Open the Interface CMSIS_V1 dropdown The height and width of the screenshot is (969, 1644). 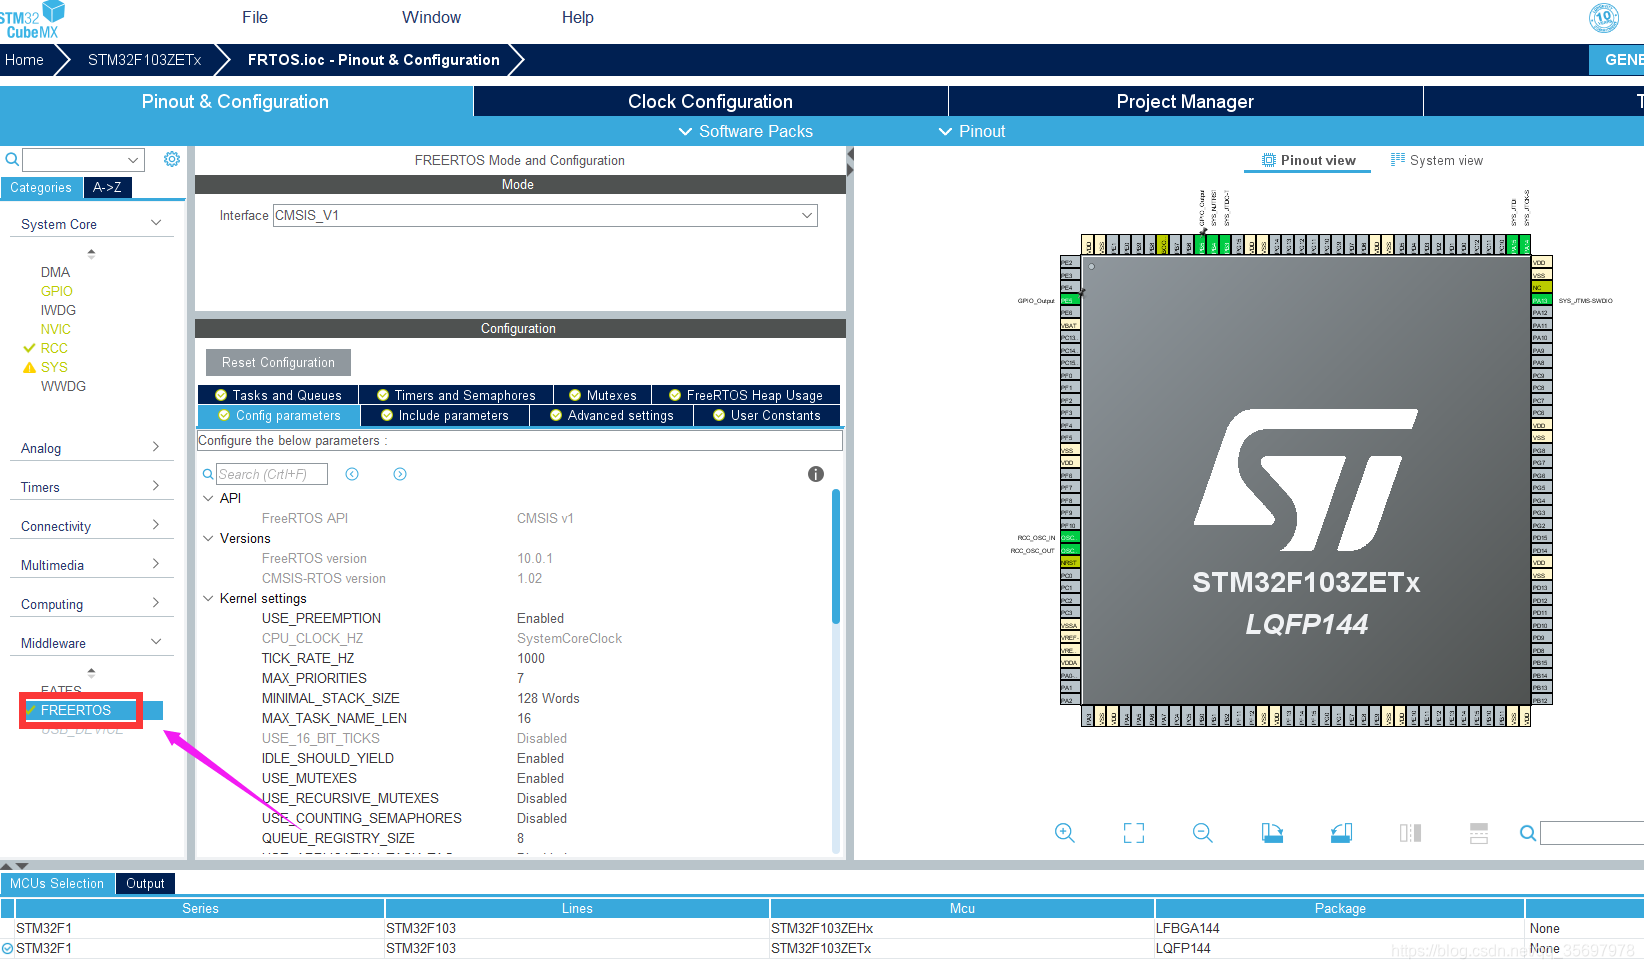pyautogui.click(x=806, y=215)
